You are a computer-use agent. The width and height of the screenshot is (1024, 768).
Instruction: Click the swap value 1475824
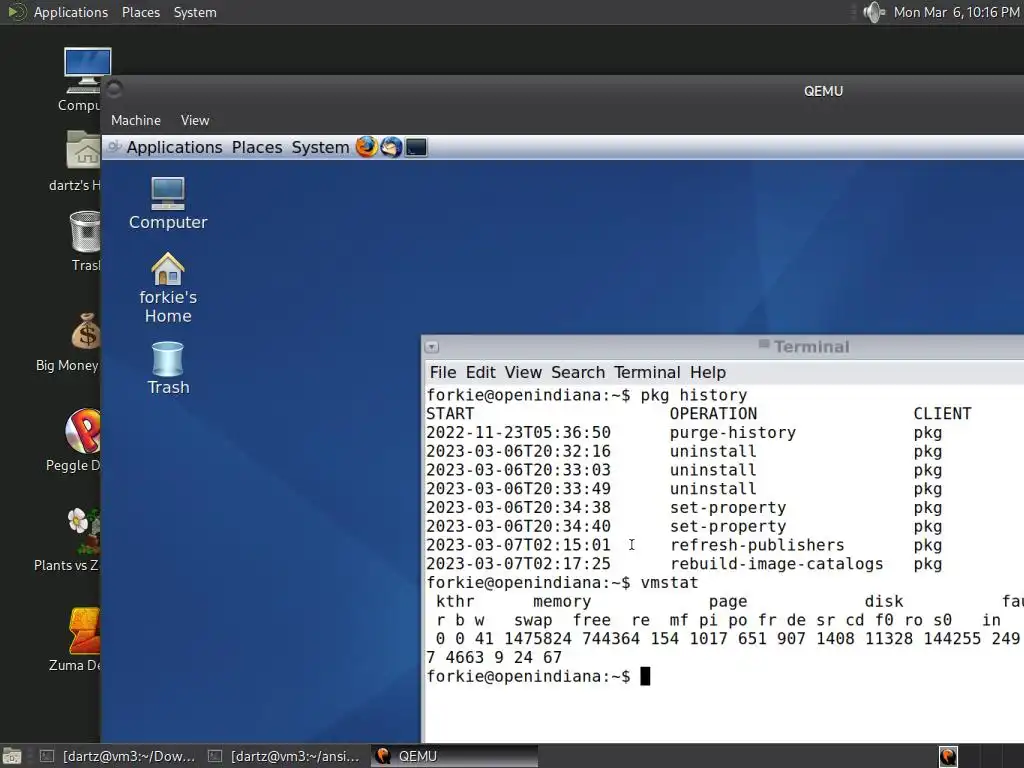click(537, 639)
